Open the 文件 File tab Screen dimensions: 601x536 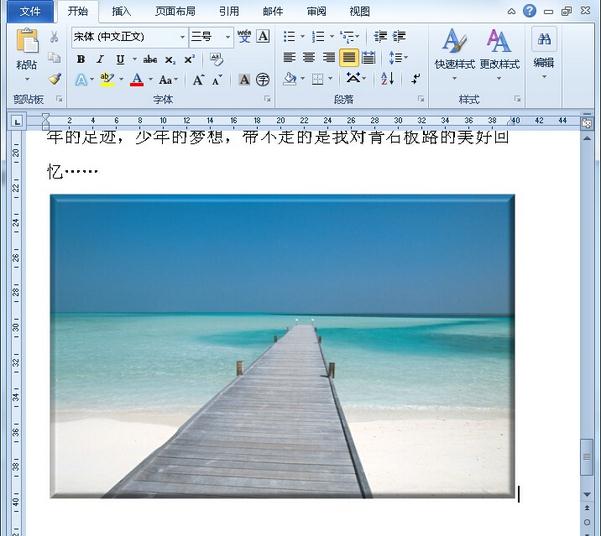pos(30,11)
